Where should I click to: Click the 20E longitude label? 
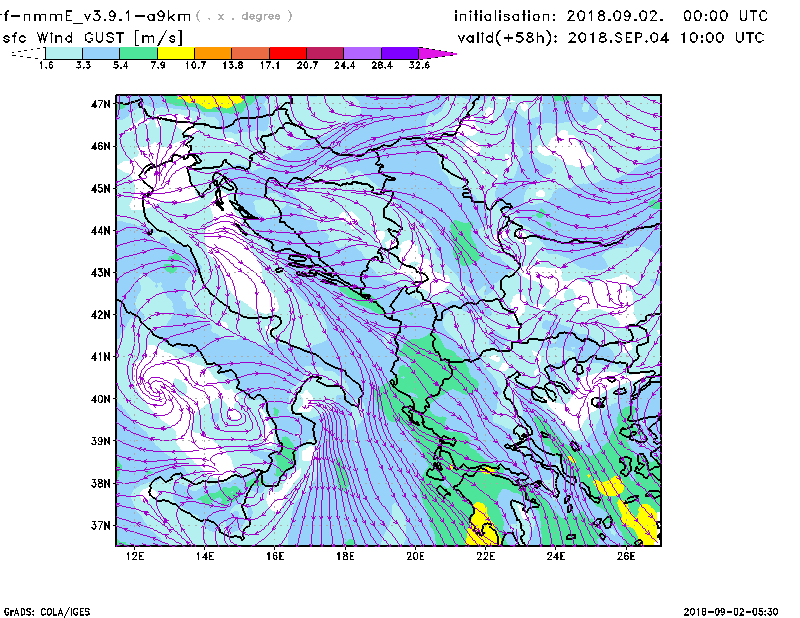click(415, 556)
